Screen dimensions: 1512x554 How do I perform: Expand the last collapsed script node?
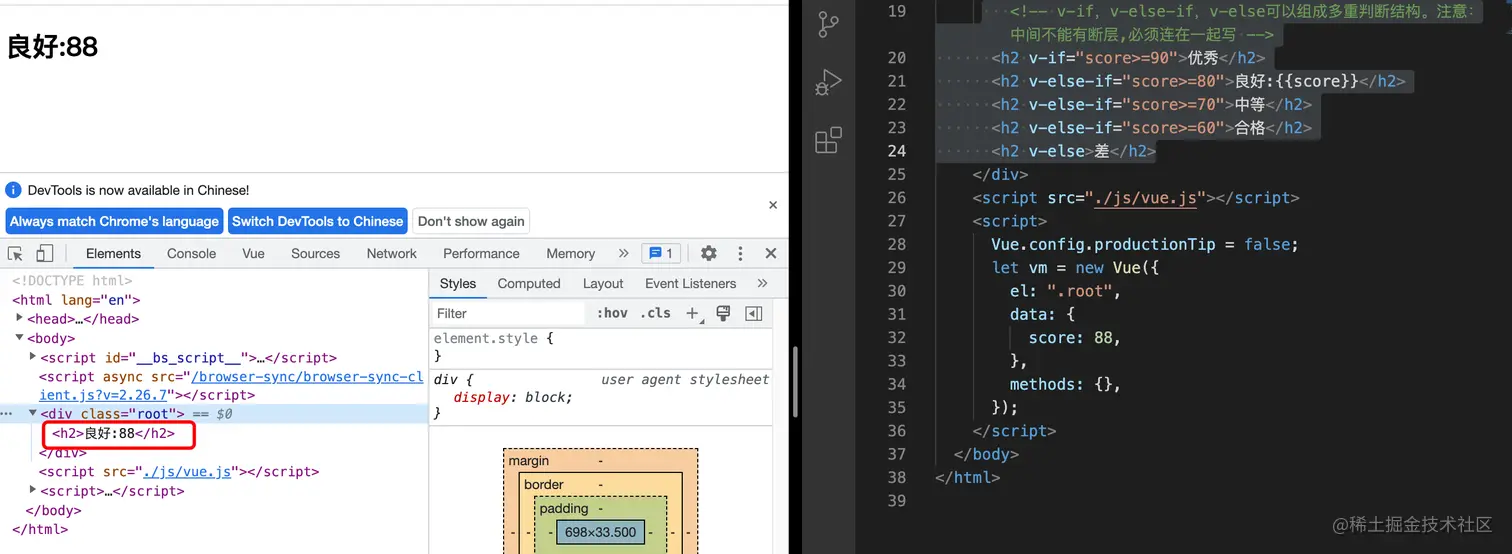[33, 490]
